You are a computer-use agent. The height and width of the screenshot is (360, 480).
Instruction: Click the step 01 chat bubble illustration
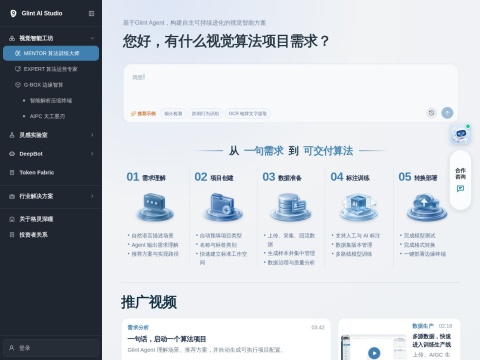(x=155, y=207)
